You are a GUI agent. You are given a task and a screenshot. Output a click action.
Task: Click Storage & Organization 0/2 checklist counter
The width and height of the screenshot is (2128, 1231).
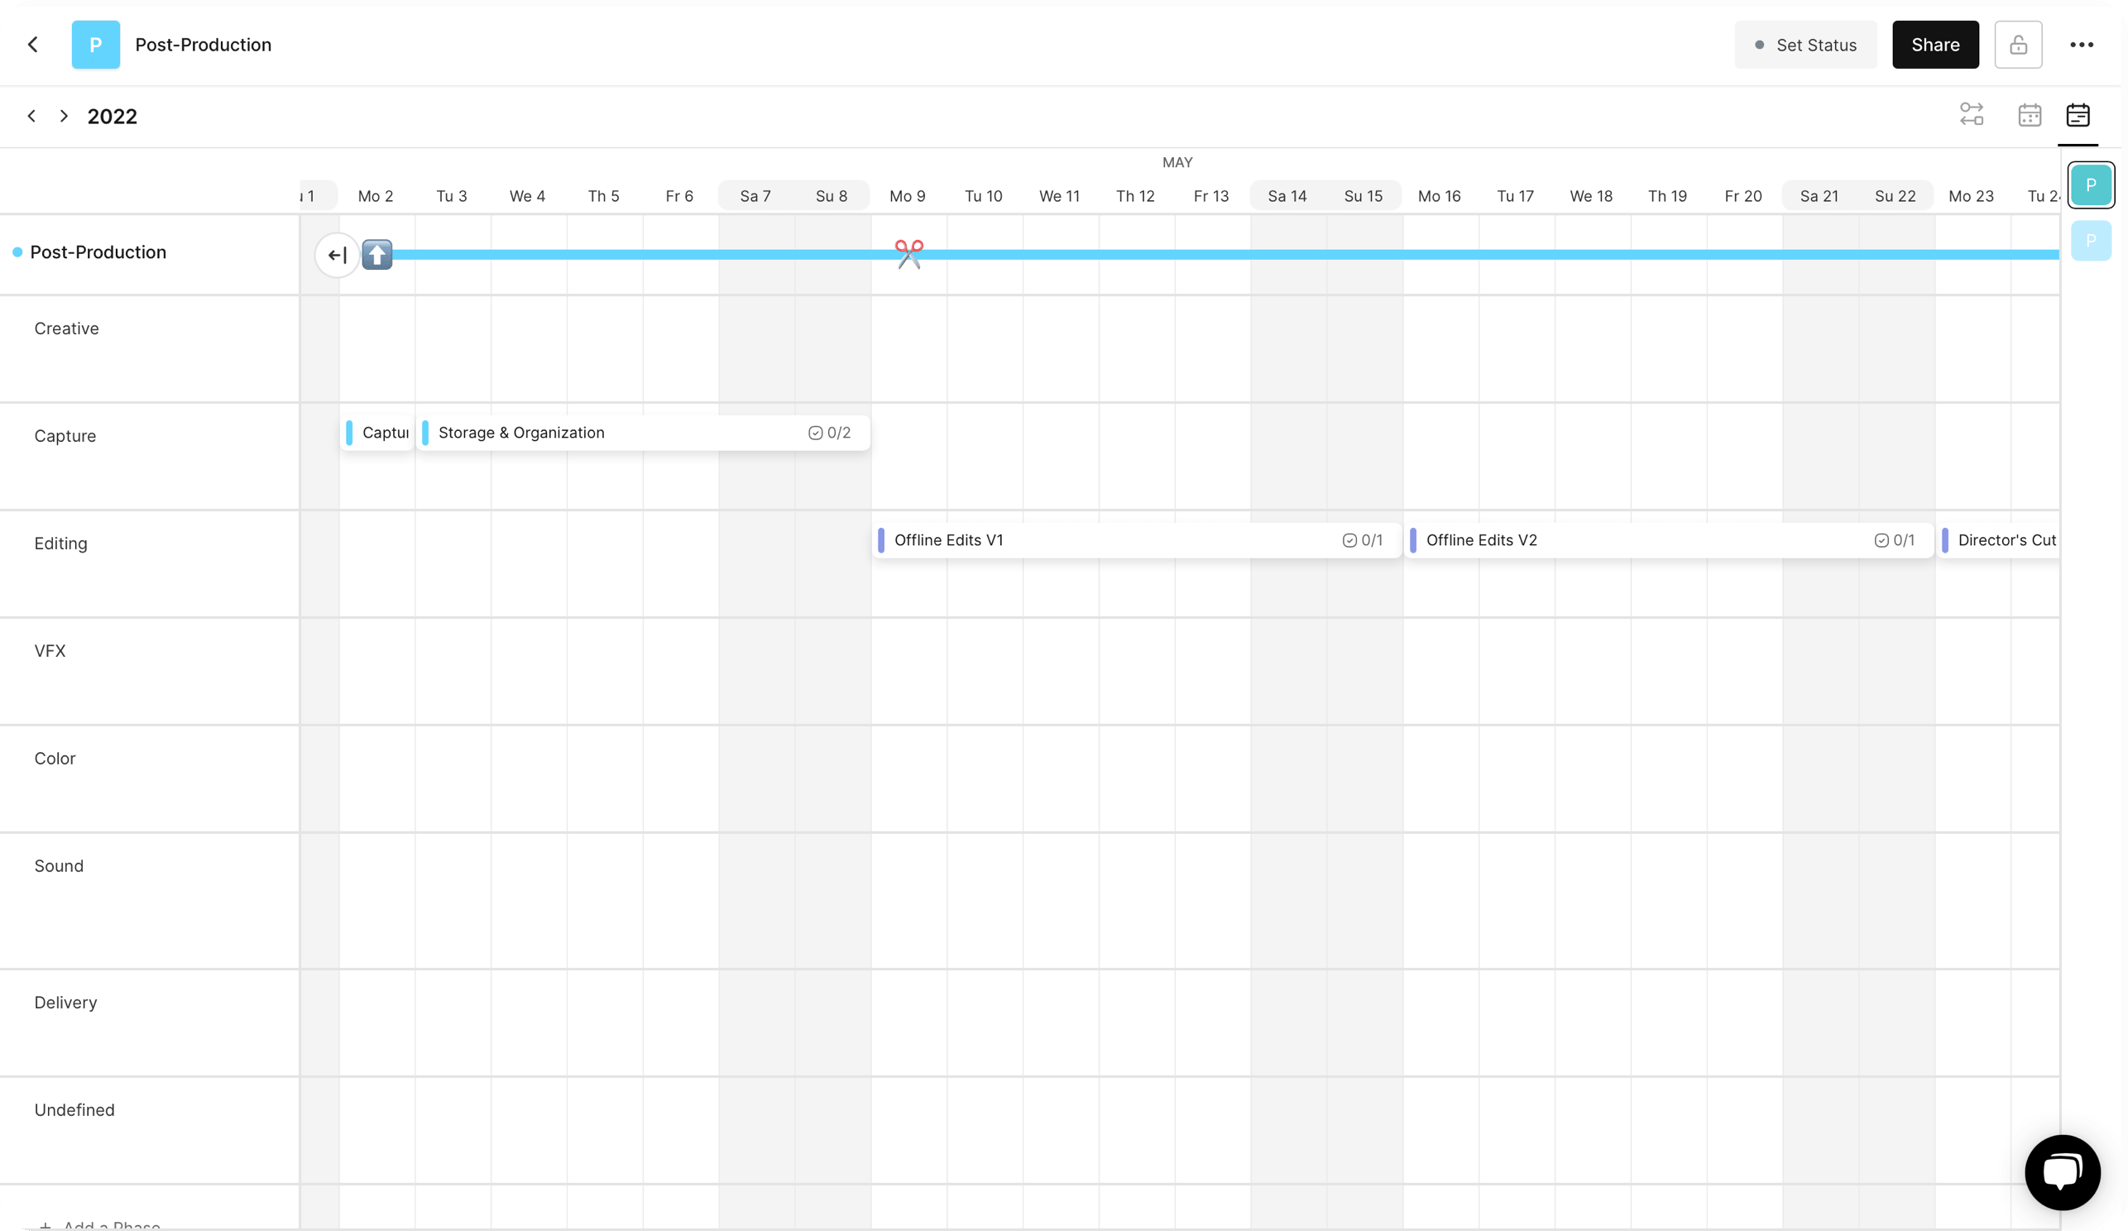point(829,433)
